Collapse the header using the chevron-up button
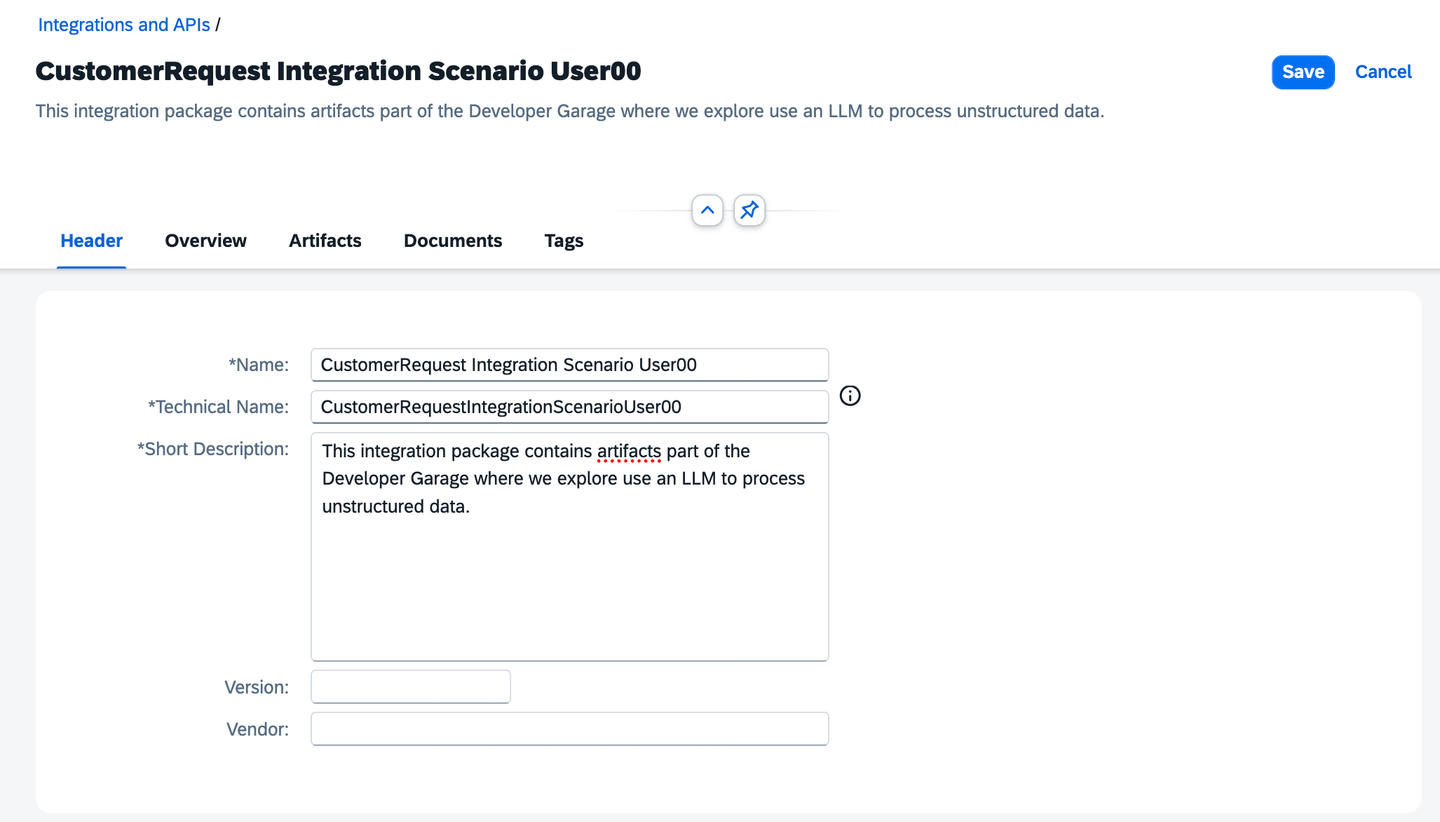The image size is (1440, 822). click(707, 210)
